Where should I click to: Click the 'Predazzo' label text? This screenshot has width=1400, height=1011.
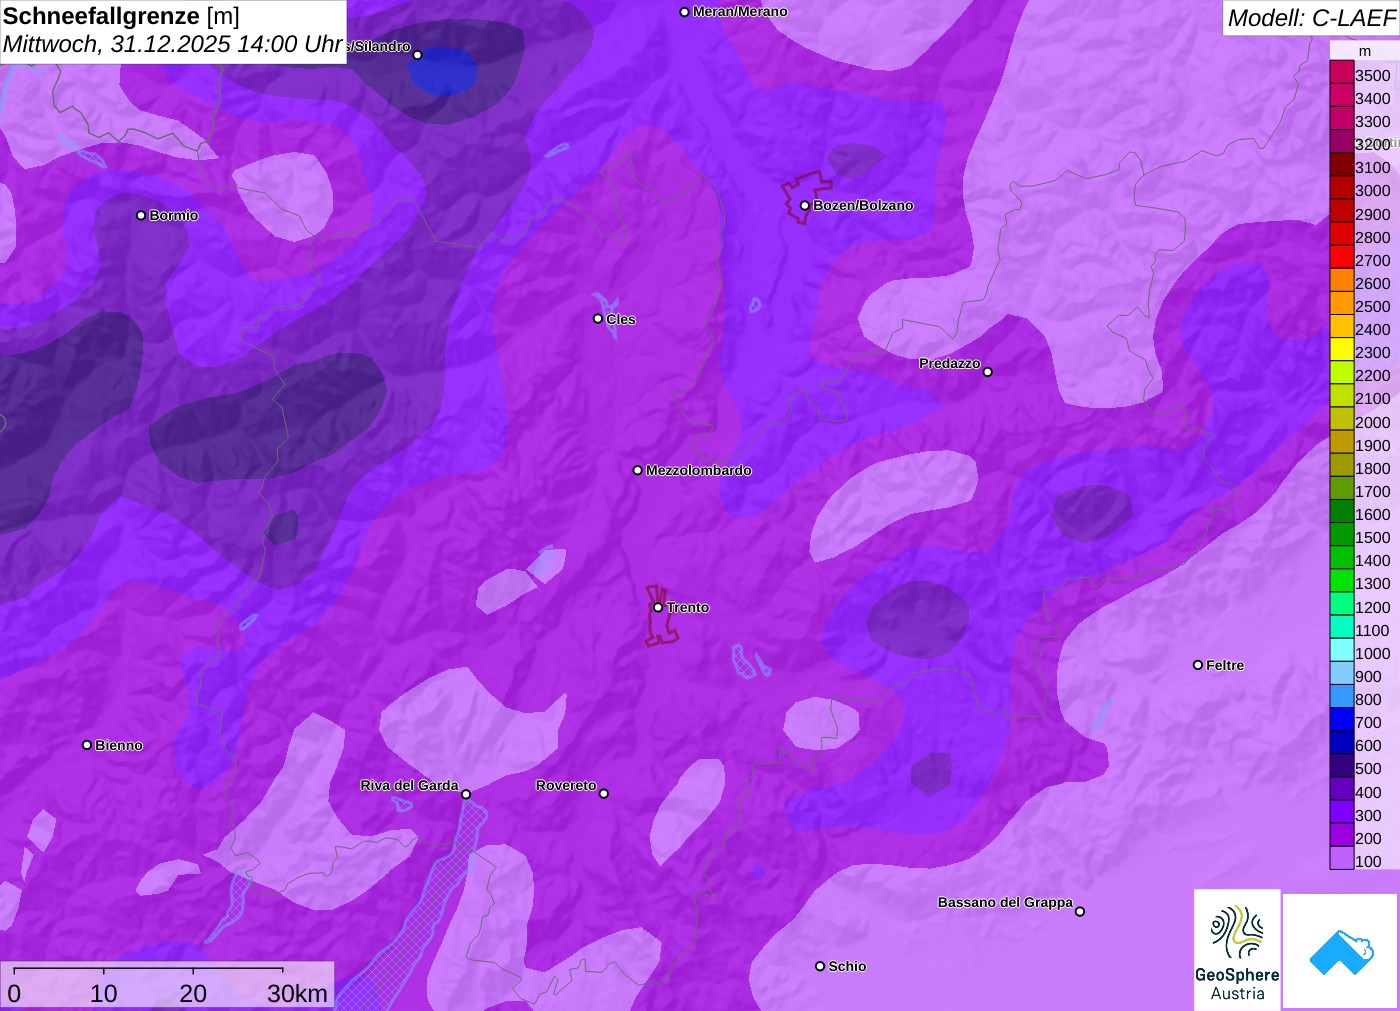(950, 364)
